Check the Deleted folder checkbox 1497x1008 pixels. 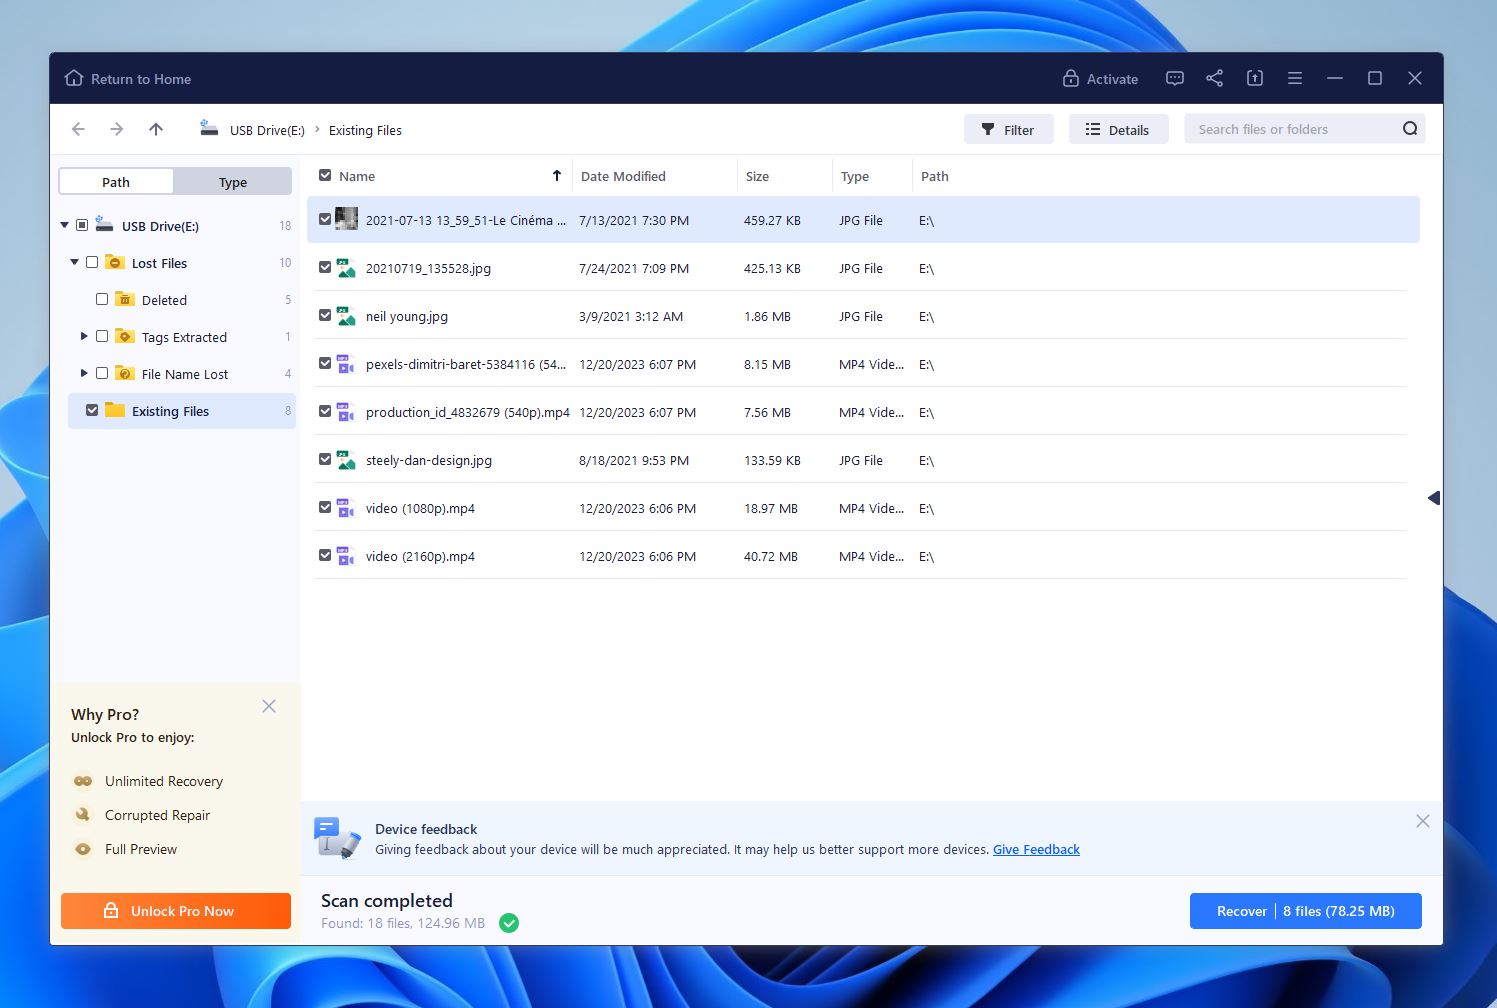point(102,299)
